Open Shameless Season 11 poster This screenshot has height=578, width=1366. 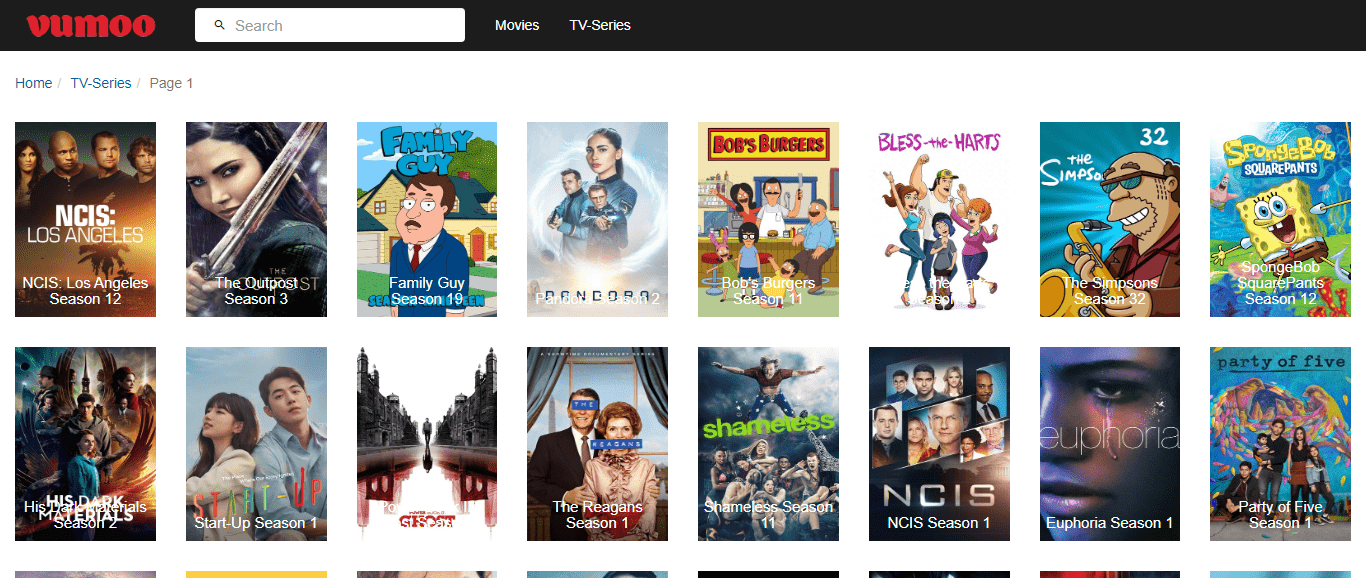point(768,444)
